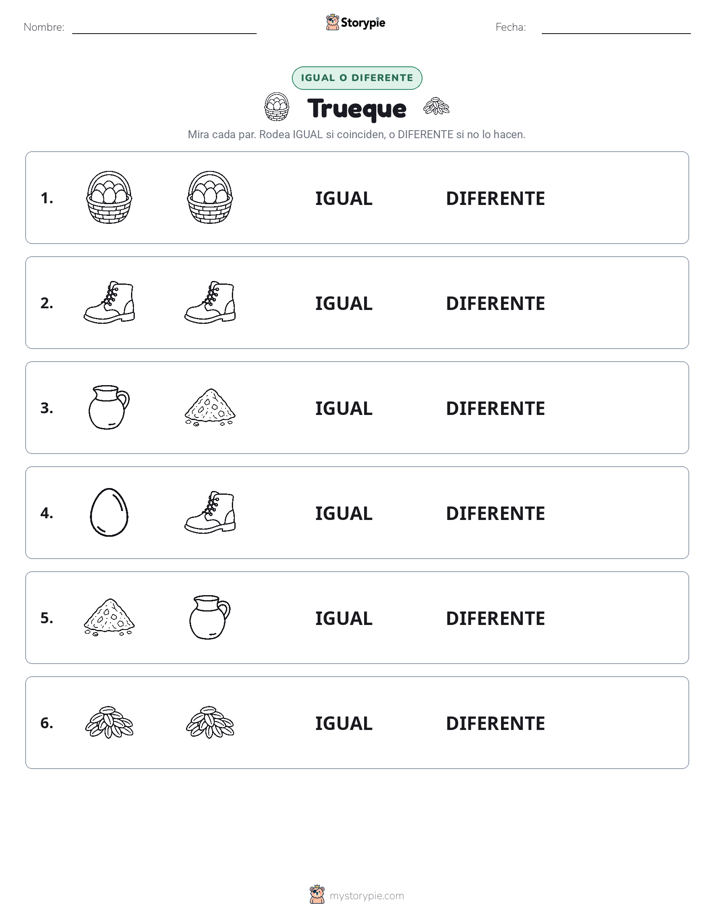Viewport: 714px width, 924px height.
Task: Choose IGUAL for pair 2
Action: pos(343,303)
